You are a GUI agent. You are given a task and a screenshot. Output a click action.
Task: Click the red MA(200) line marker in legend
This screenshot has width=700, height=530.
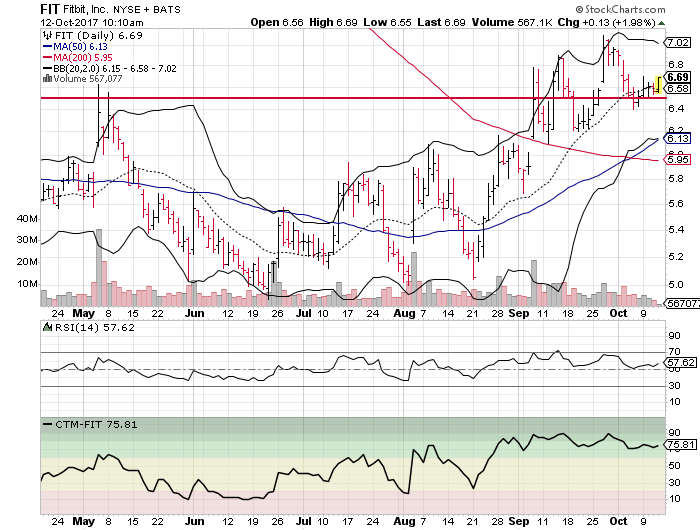pos(47,58)
